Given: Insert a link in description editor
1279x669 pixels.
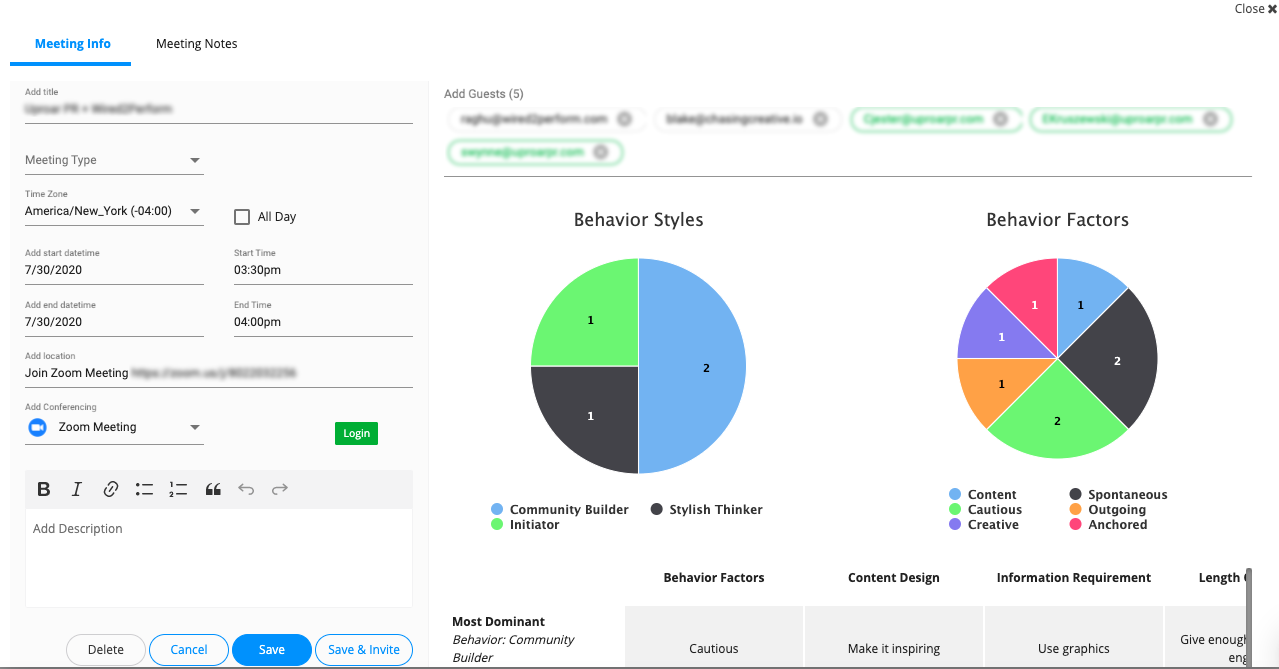Looking at the screenshot, I should [111, 489].
